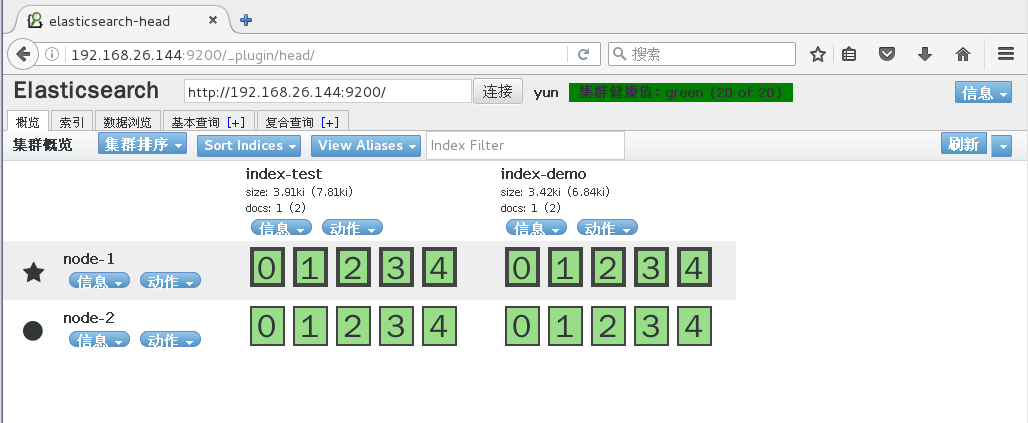Select shard 0 of index-test on node-1
The height and width of the screenshot is (423, 1028).
[x=267, y=268]
